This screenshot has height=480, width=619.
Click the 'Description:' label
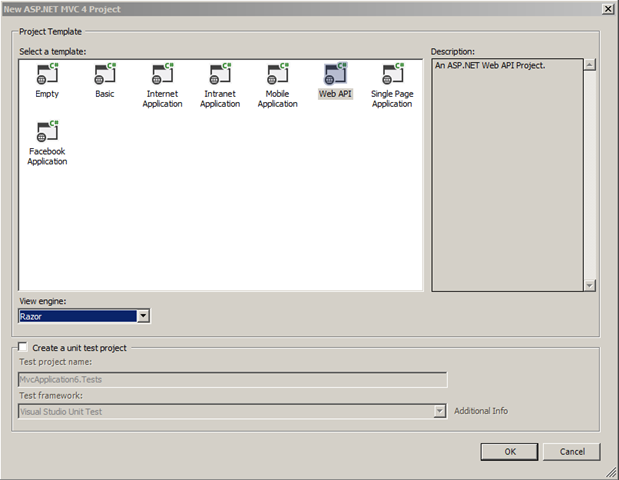[x=452, y=52]
